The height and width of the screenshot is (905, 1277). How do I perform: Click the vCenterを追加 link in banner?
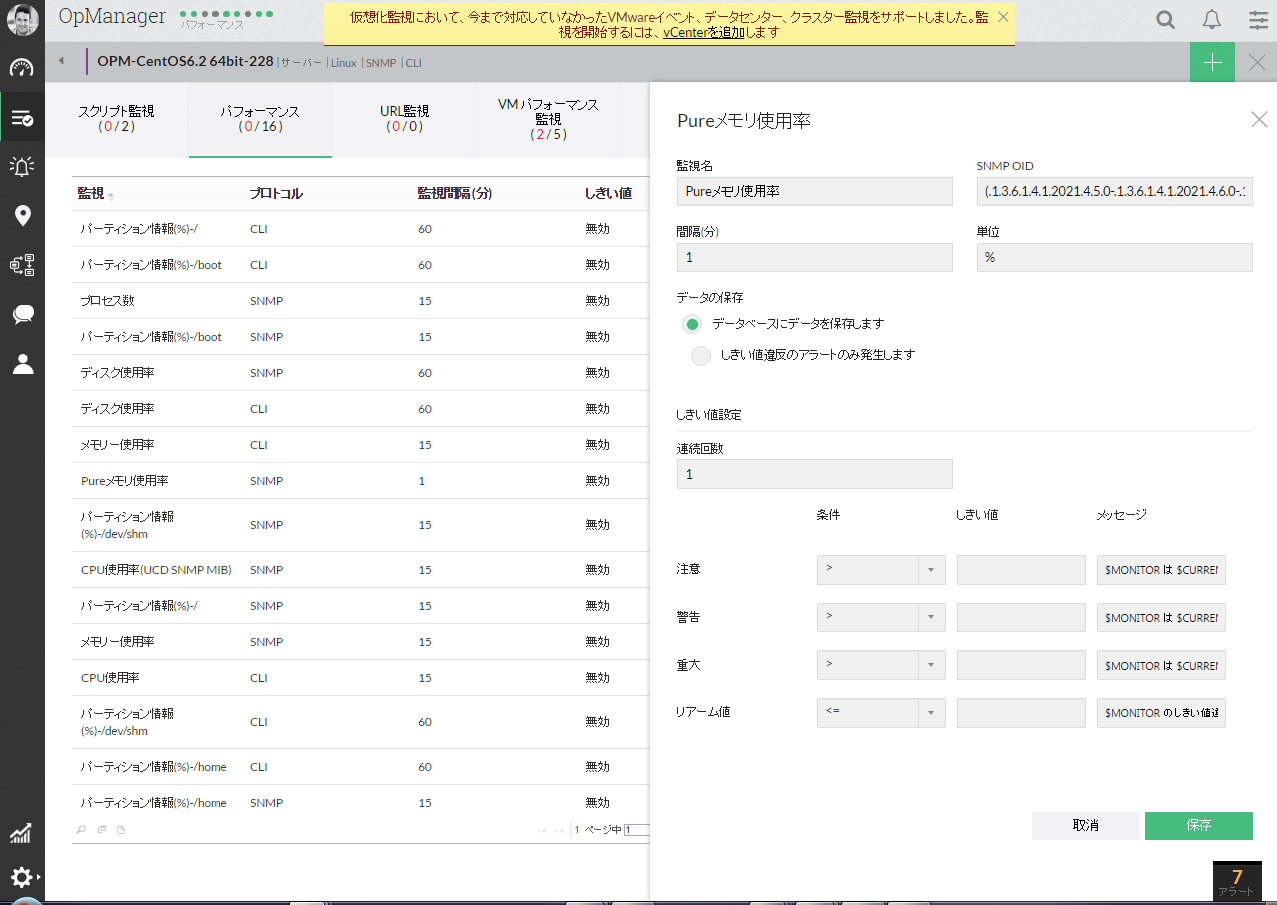pos(703,32)
